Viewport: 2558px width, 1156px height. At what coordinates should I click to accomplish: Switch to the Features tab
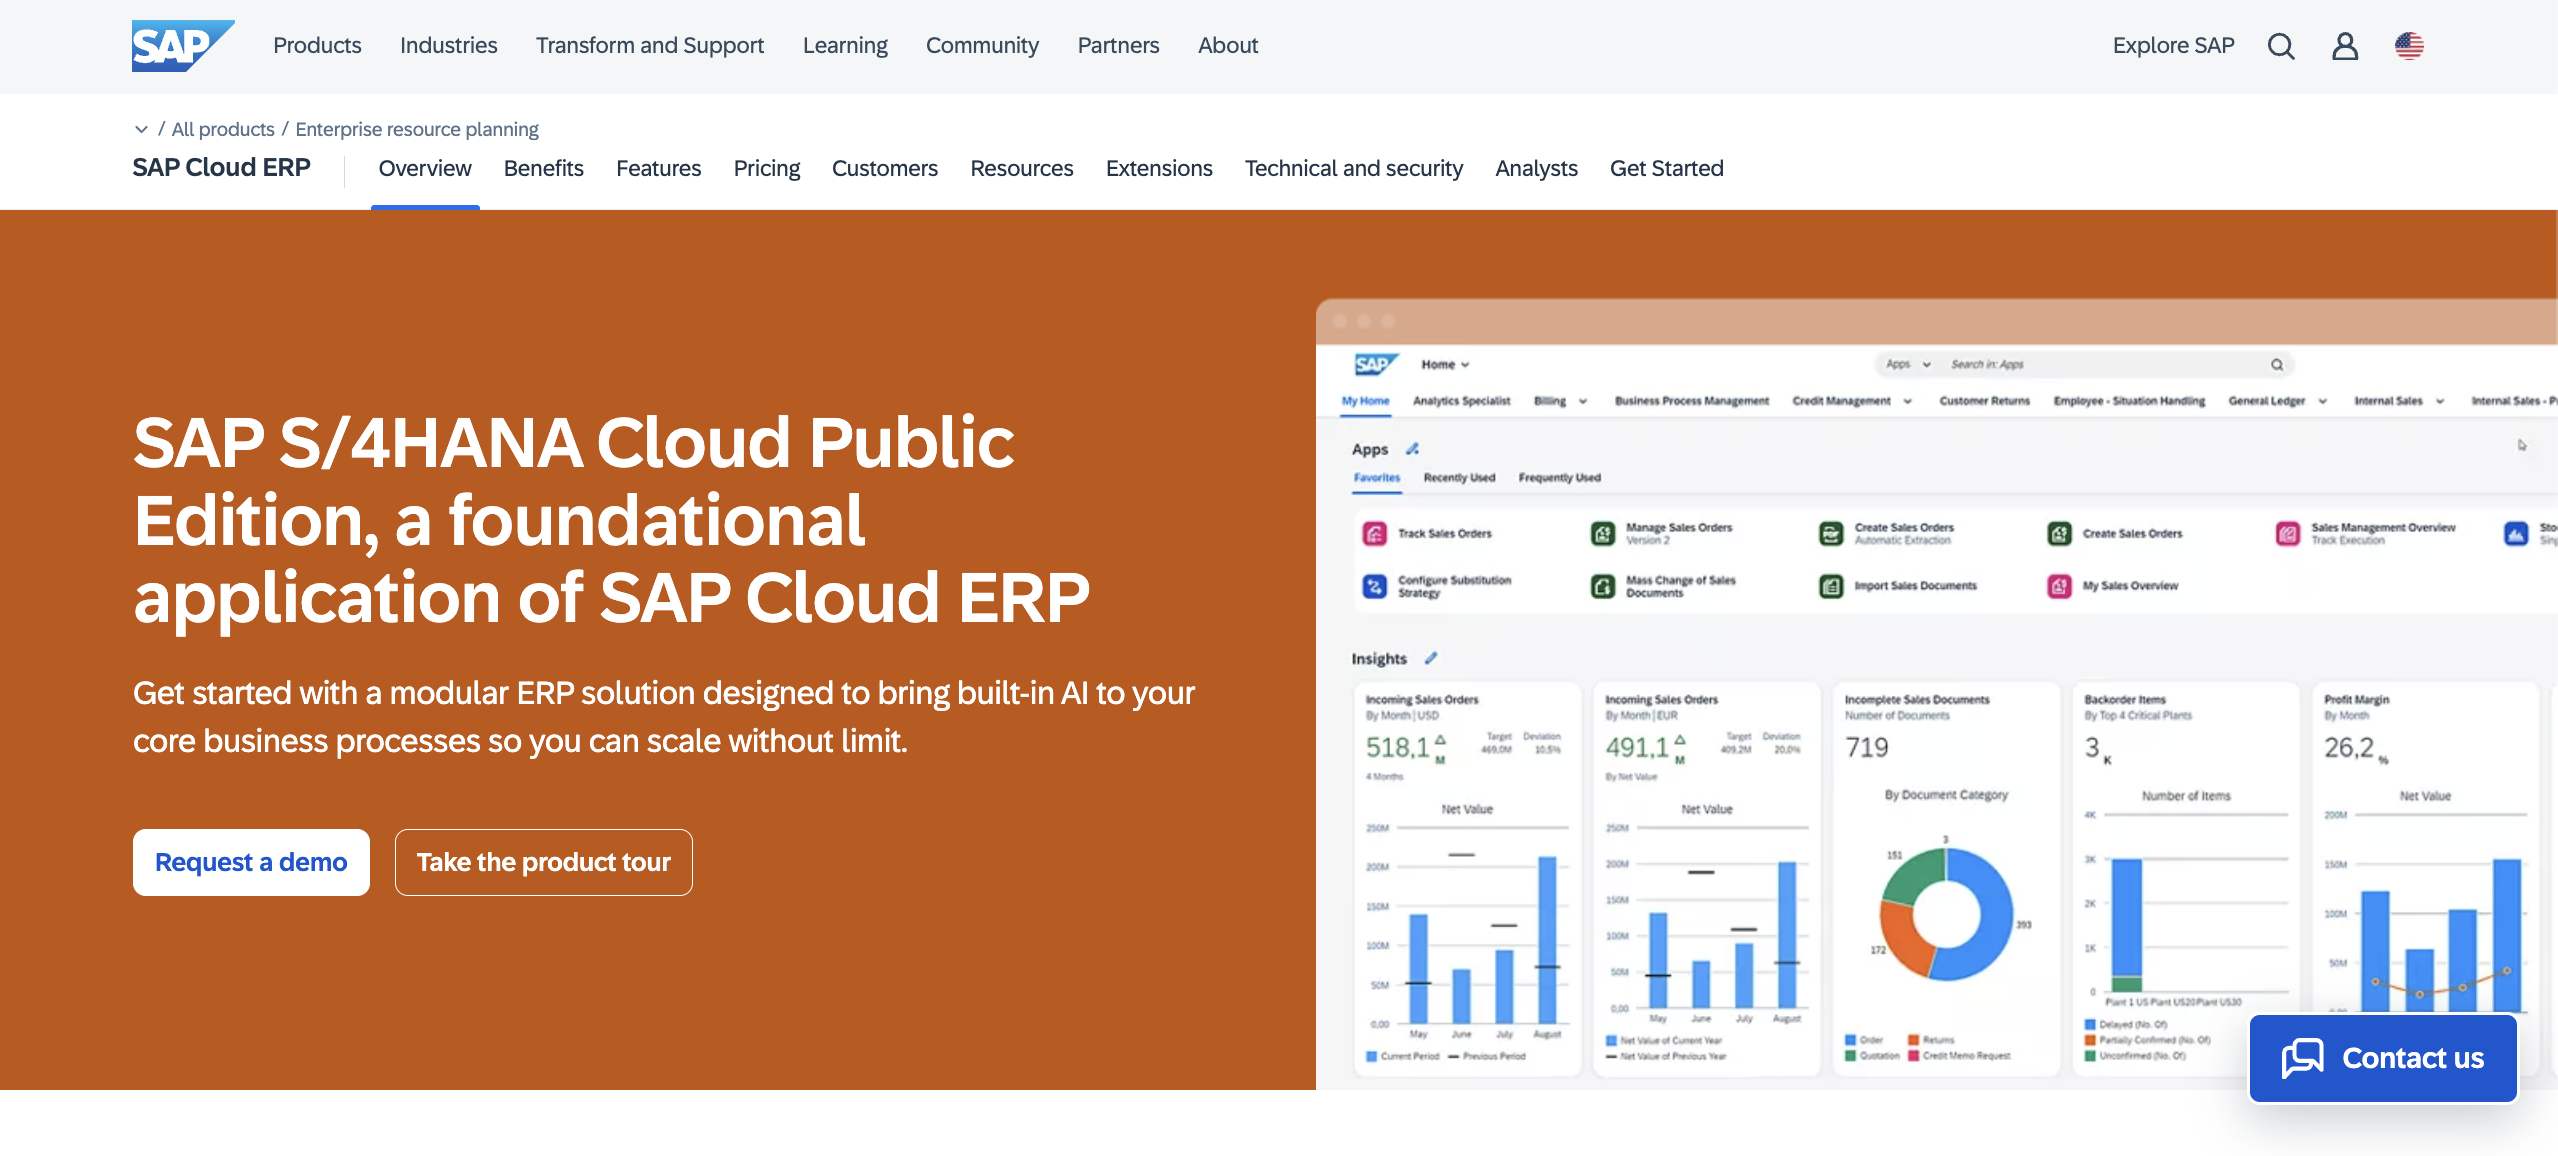tap(658, 168)
